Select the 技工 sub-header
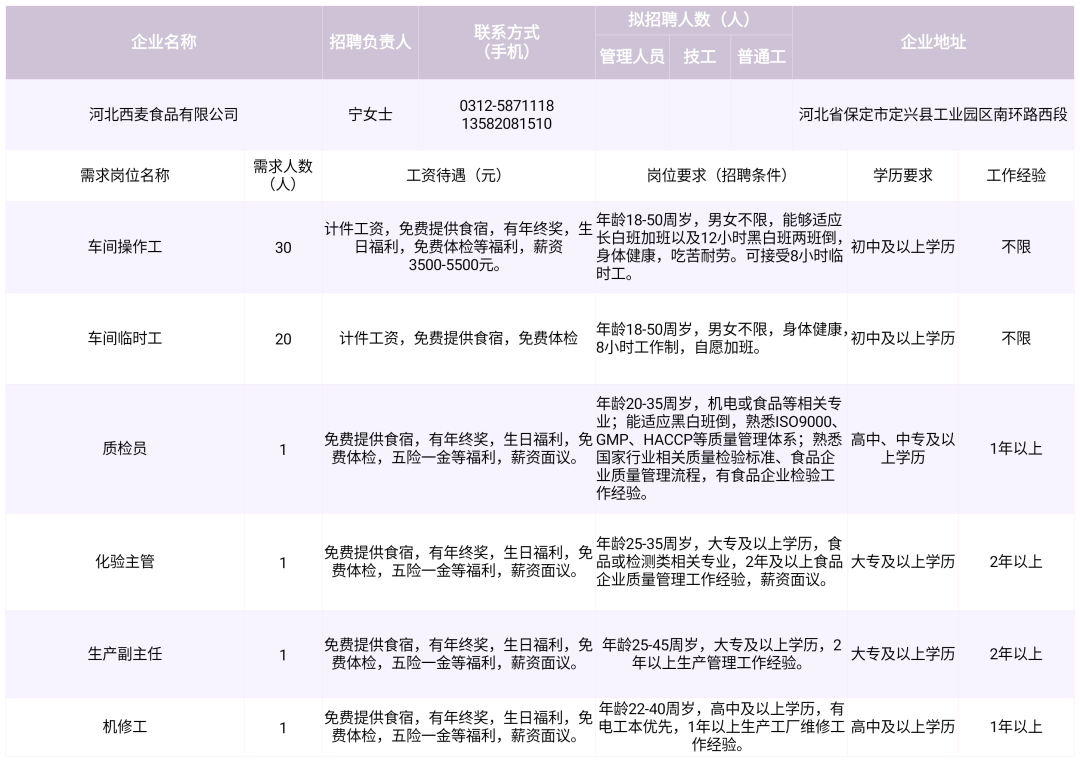The width and height of the screenshot is (1080, 762). pos(700,57)
